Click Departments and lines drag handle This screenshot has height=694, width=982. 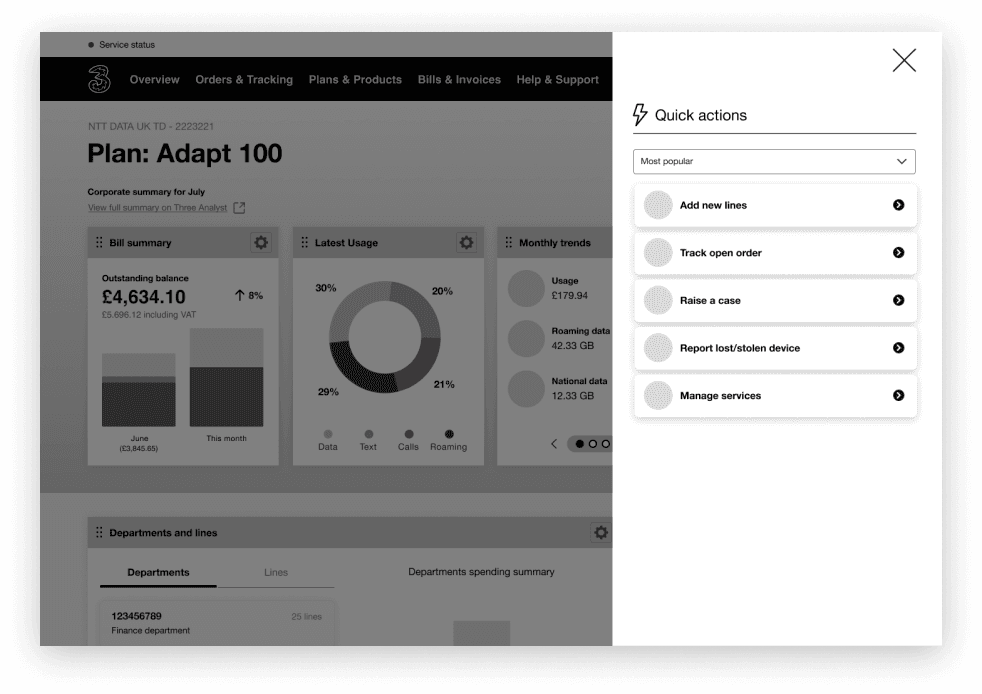(x=99, y=532)
